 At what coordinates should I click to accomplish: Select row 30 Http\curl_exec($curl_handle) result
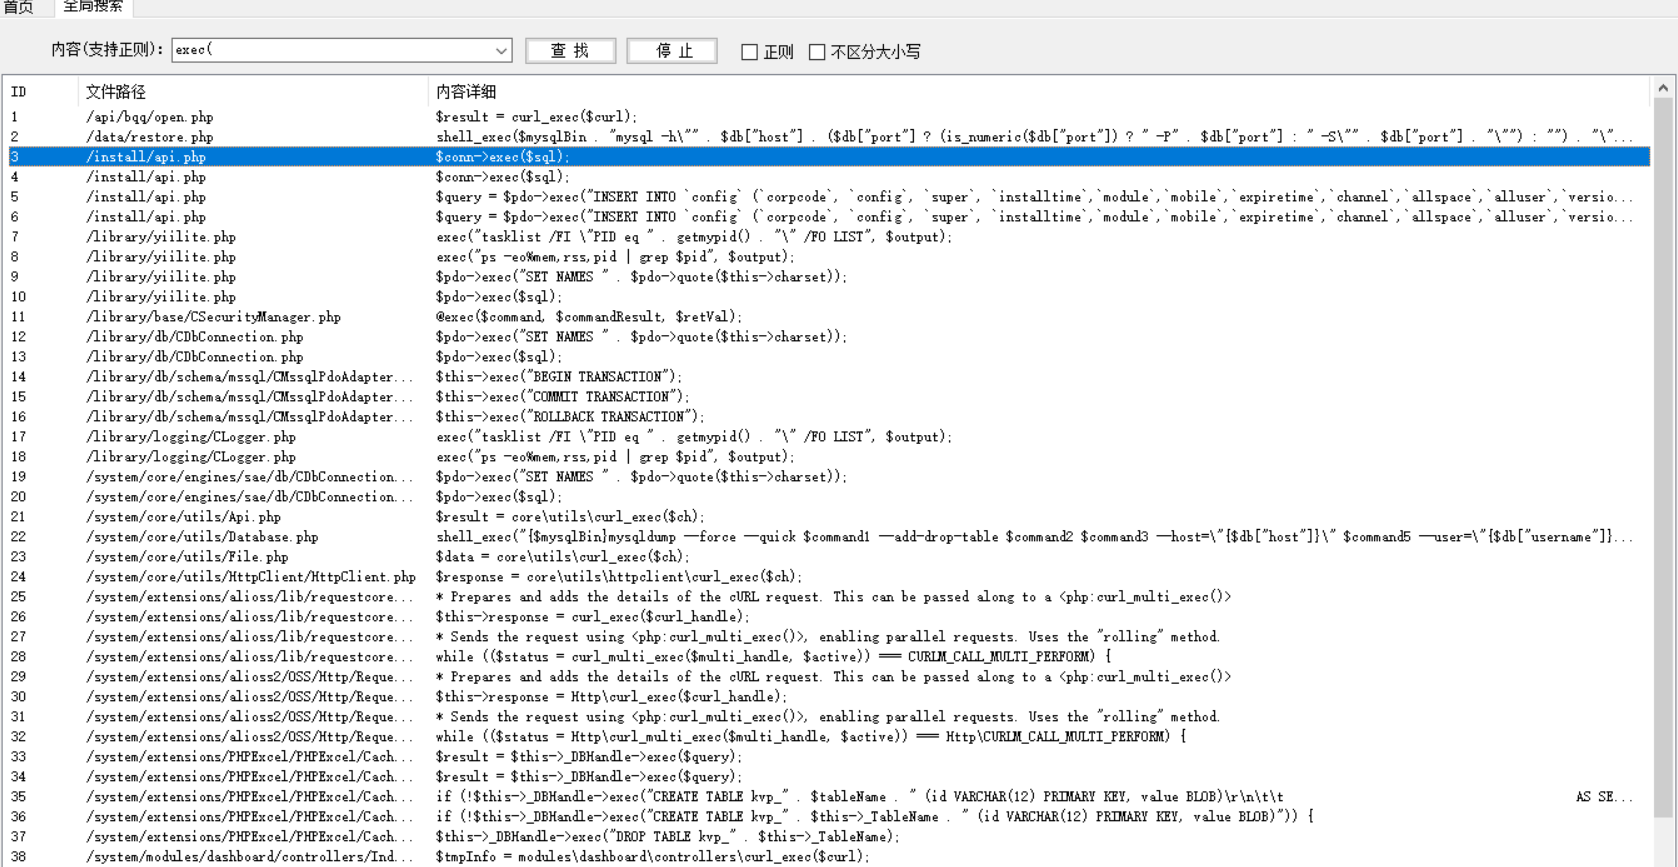829,697
